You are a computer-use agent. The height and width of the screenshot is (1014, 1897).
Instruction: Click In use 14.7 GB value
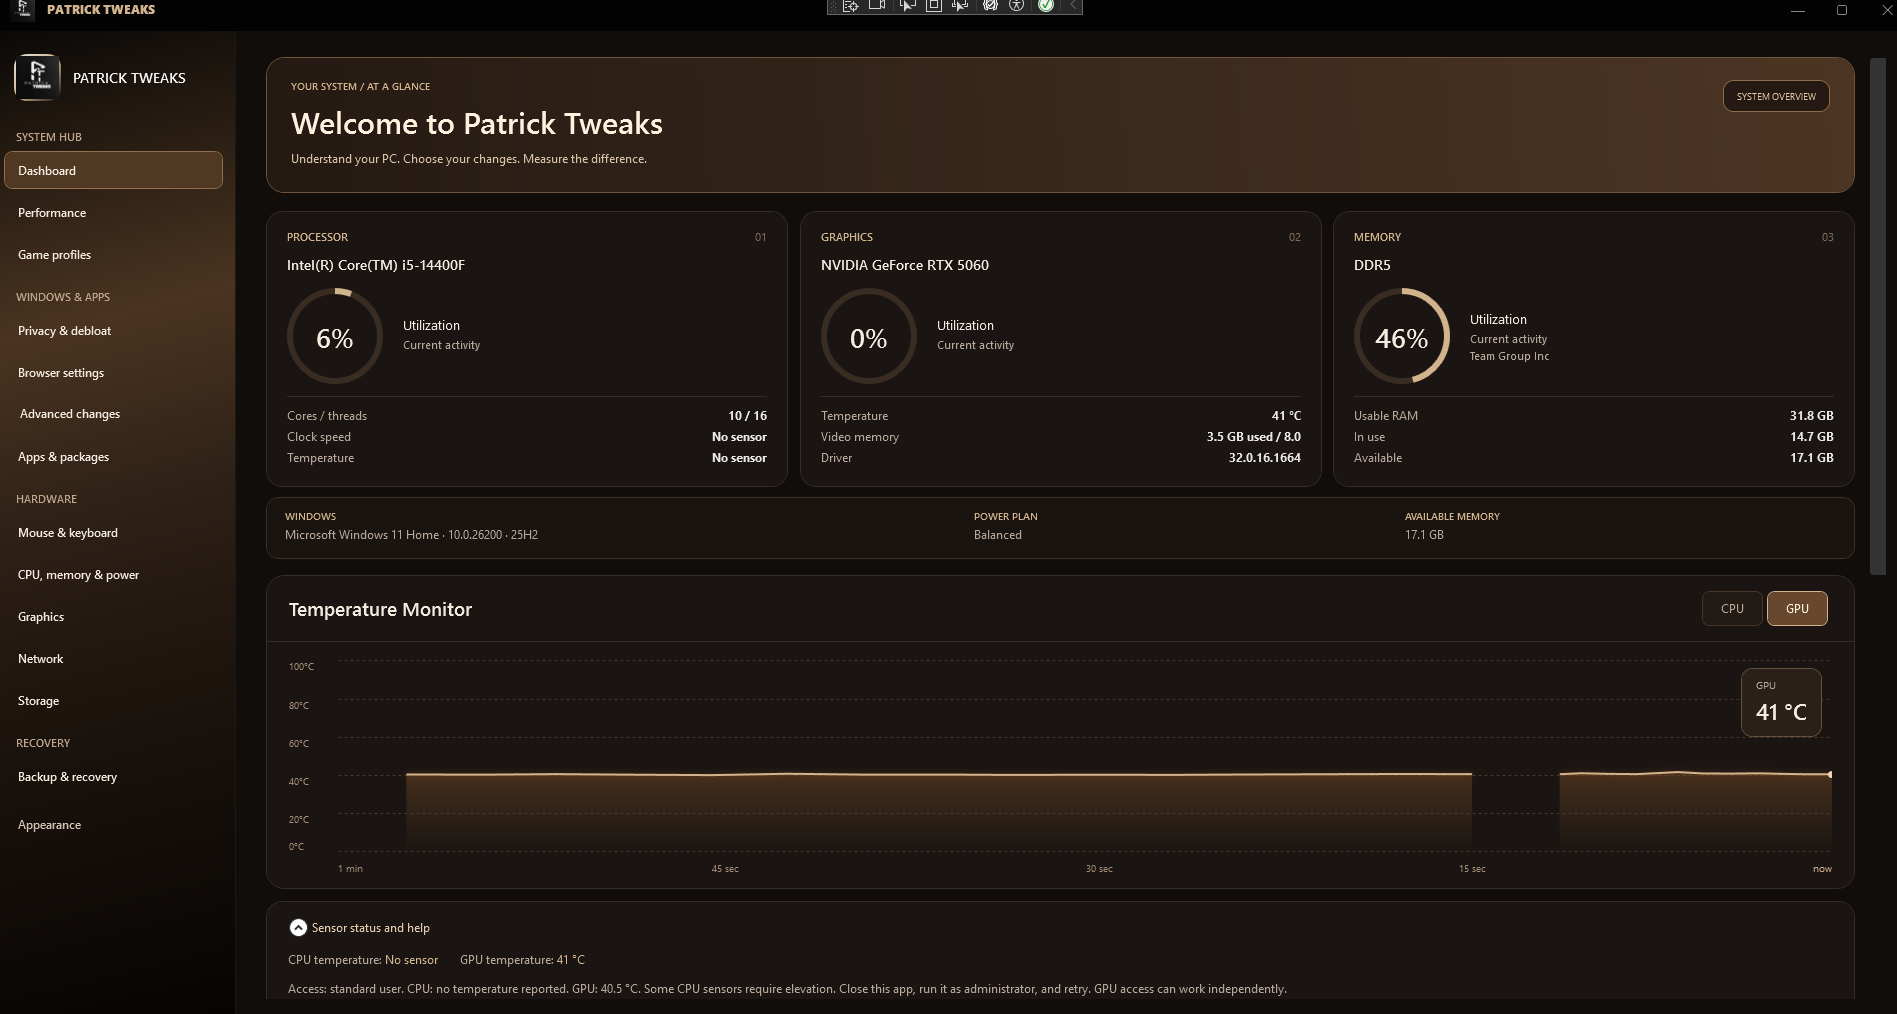coord(1811,437)
